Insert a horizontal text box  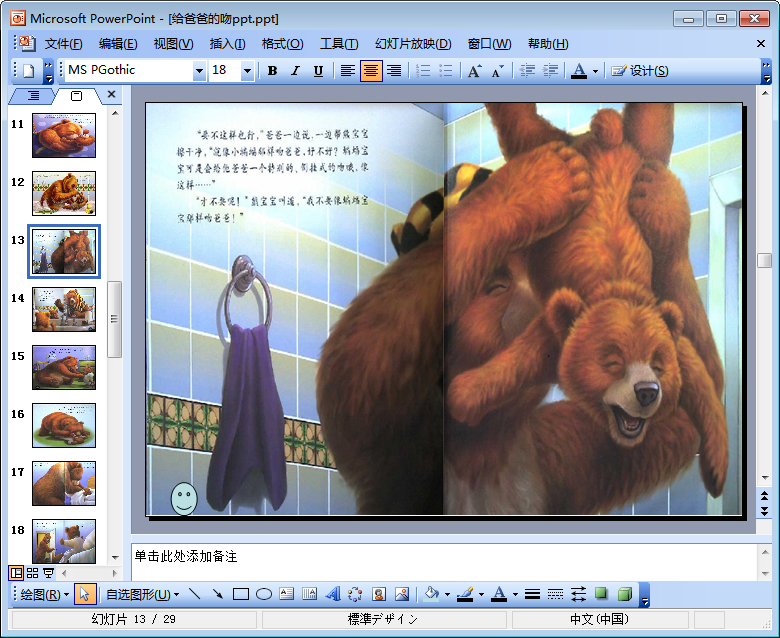[x=287, y=594]
